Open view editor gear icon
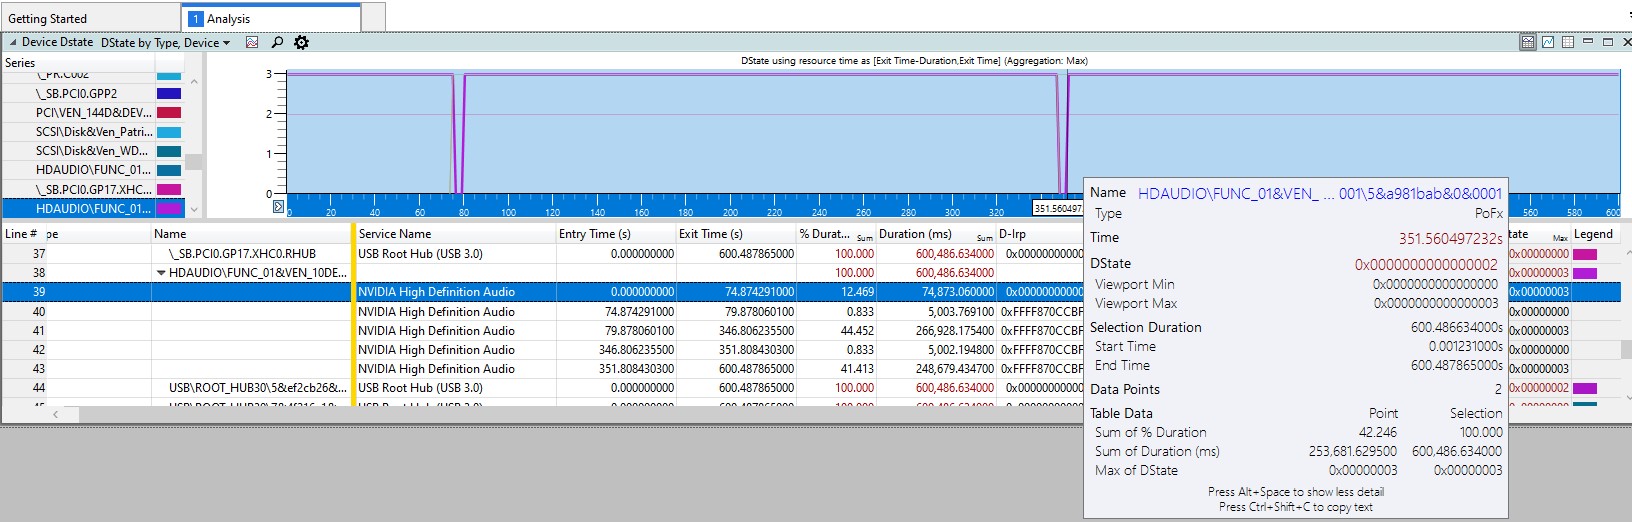1632x522 pixels. [301, 42]
